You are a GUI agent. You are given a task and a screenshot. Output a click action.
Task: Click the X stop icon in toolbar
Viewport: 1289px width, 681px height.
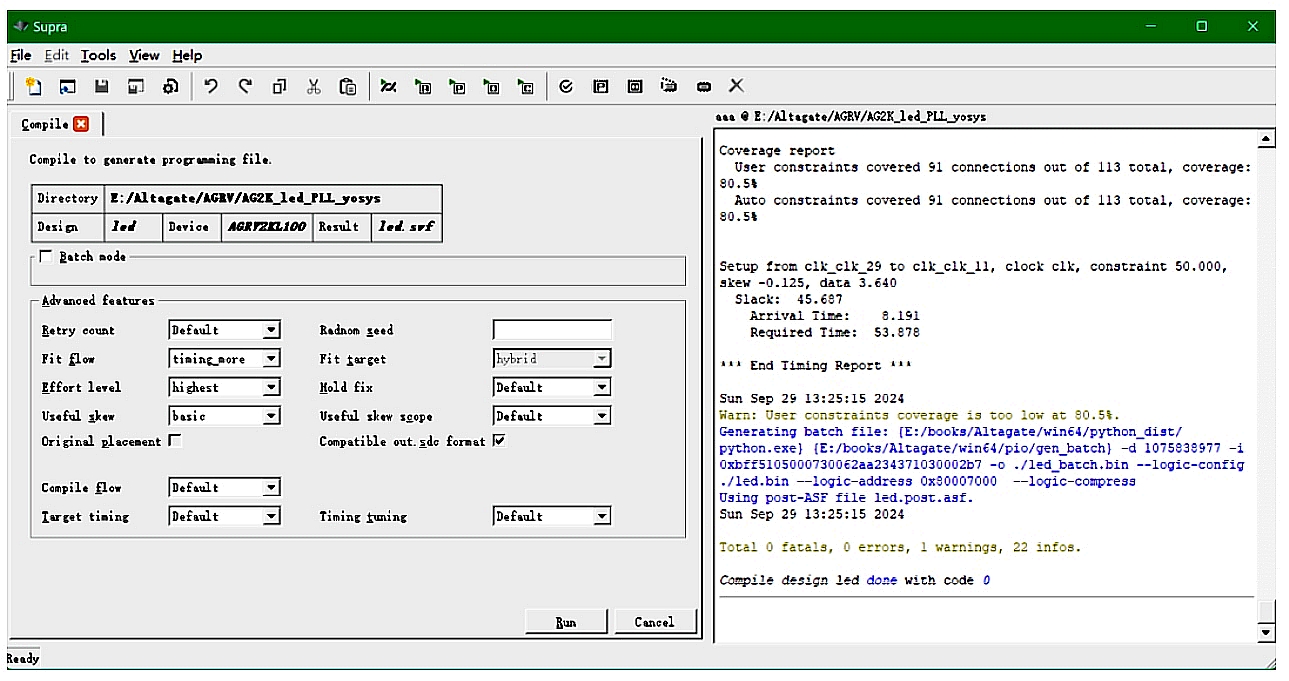click(x=736, y=87)
